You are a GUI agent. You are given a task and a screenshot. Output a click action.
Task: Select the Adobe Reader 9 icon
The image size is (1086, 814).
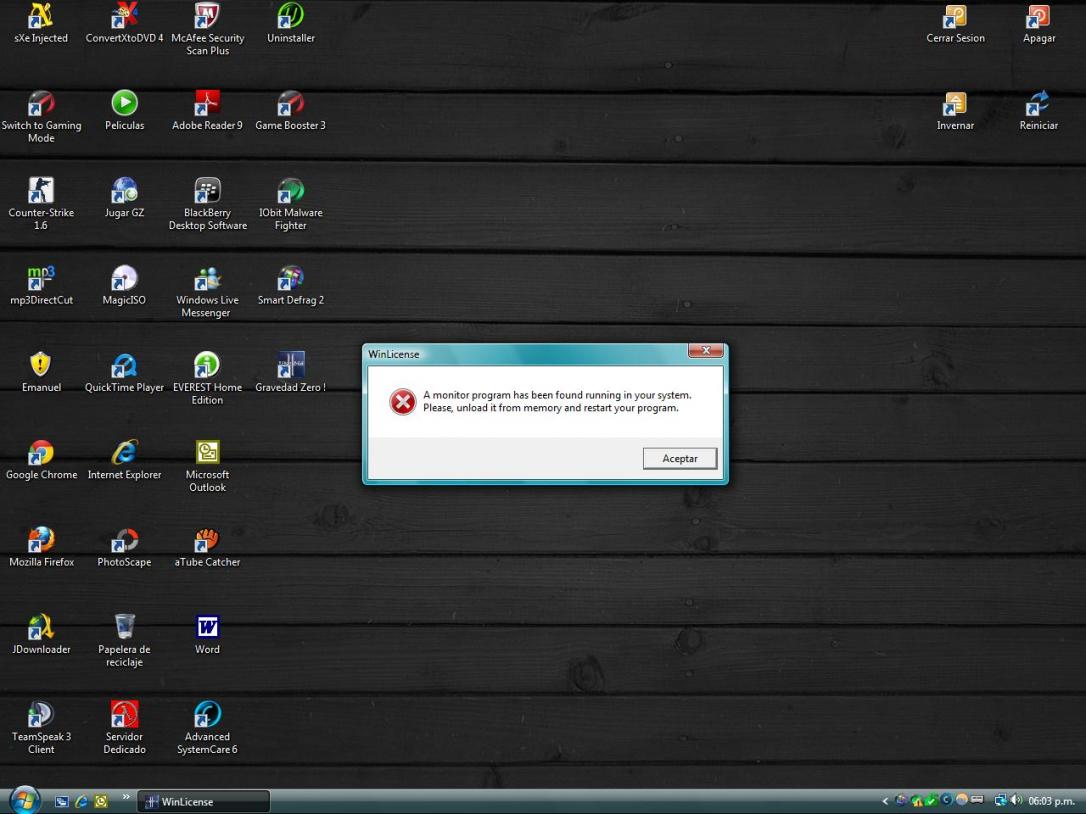(207, 110)
